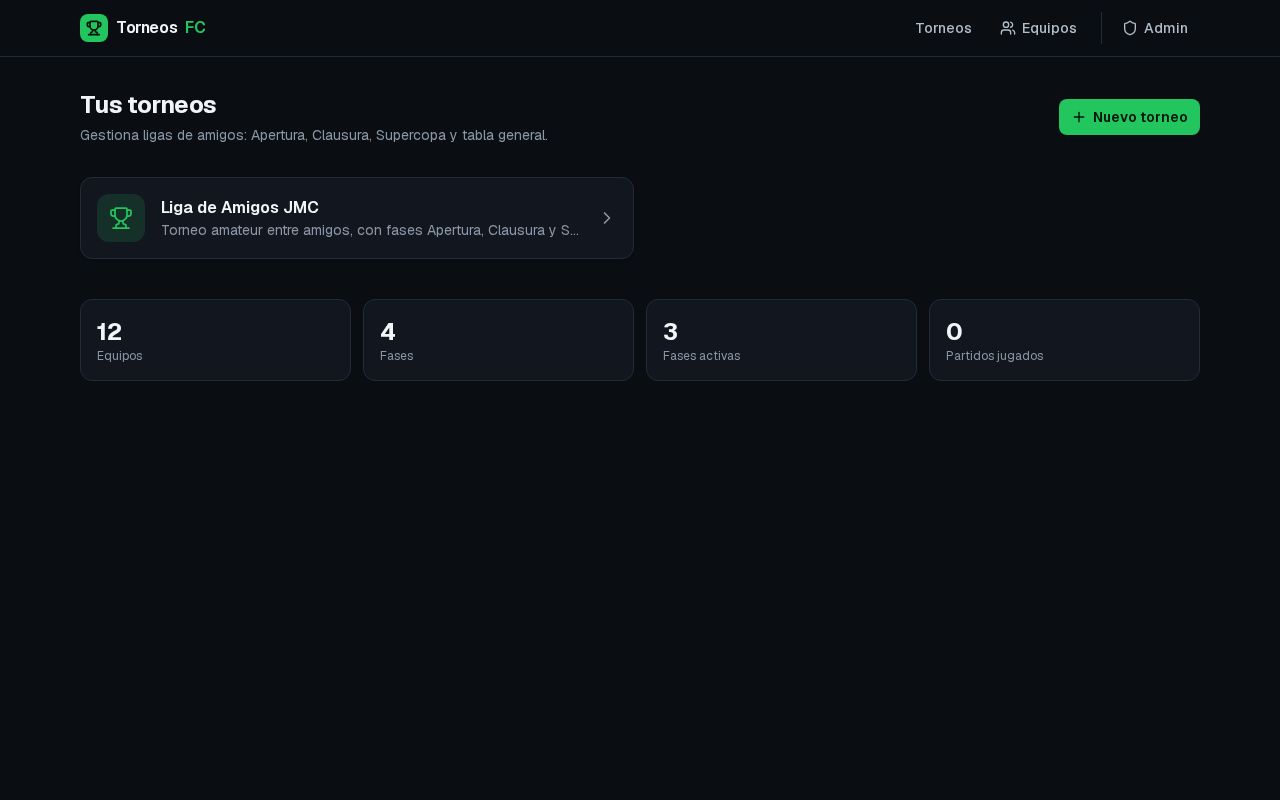The height and width of the screenshot is (800, 1280).
Task: Click the Torneo amateur entre amigos description
Action: (370, 230)
